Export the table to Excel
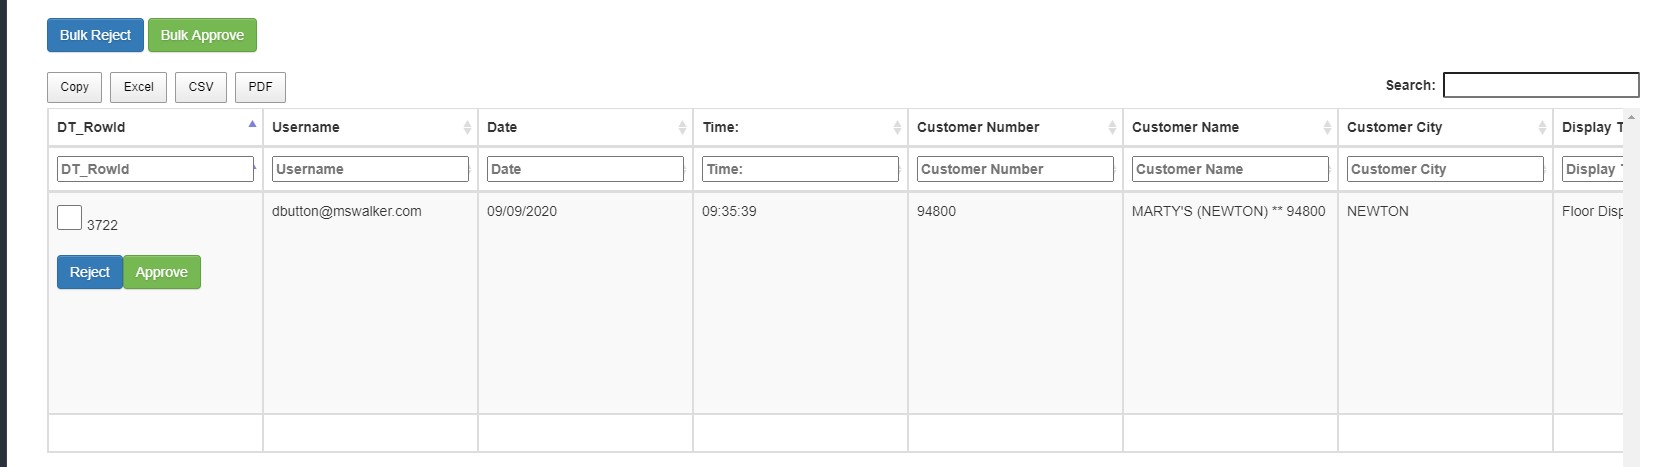 pos(139,87)
